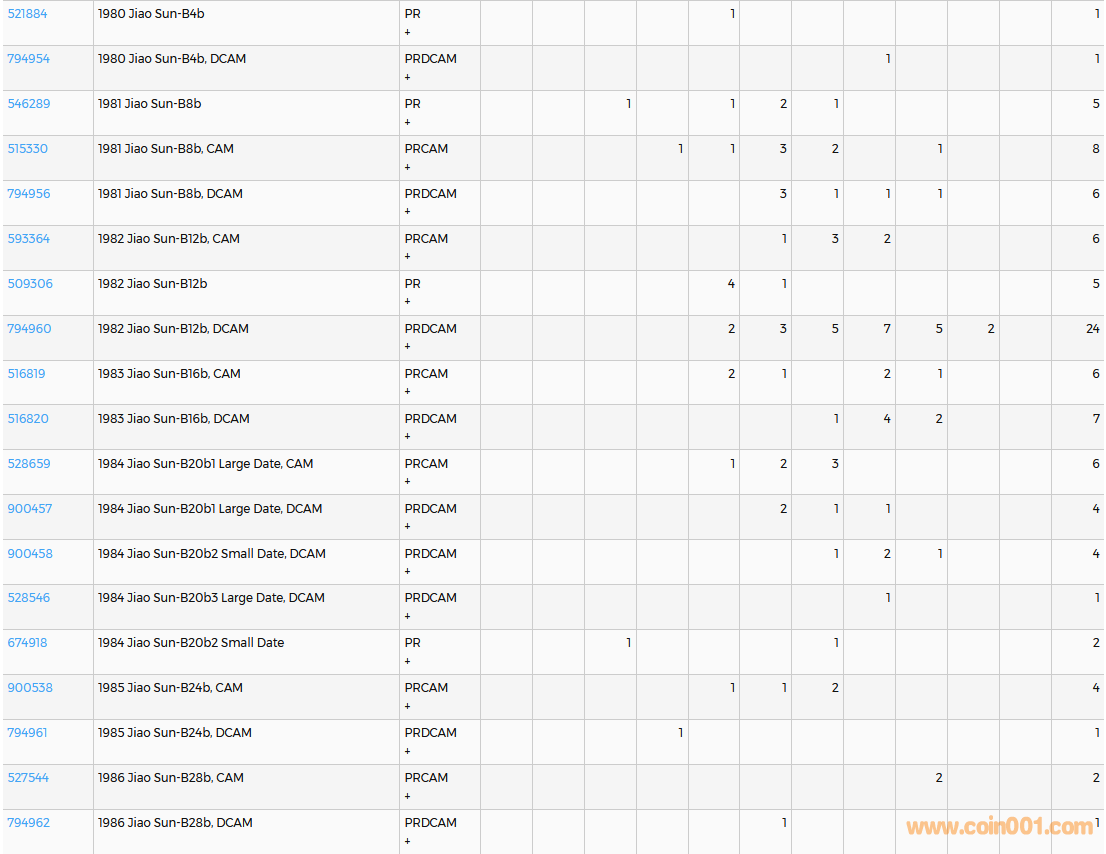Open coin ID link 527544

pyautogui.click(x=28, y=778)
